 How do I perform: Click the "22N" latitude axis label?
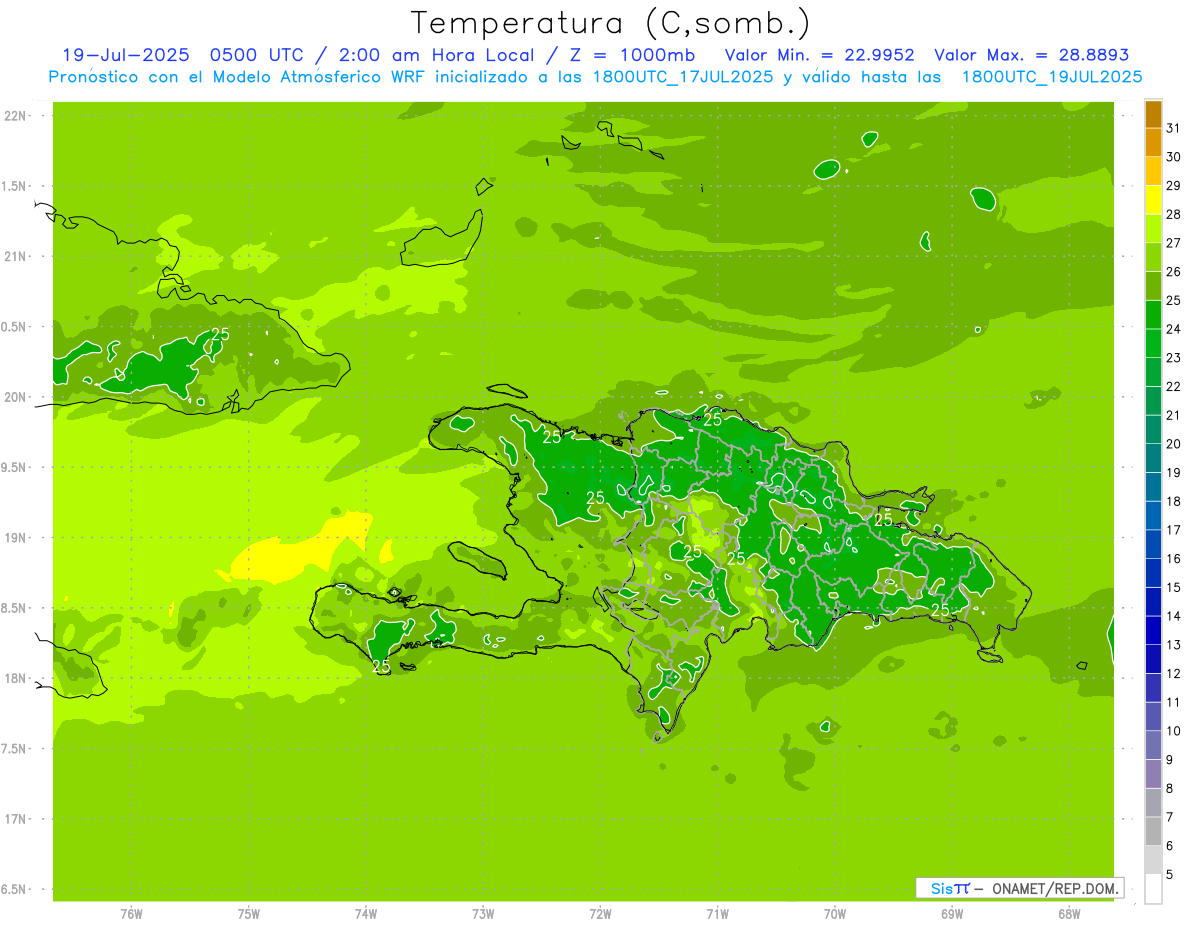point(14,116)
